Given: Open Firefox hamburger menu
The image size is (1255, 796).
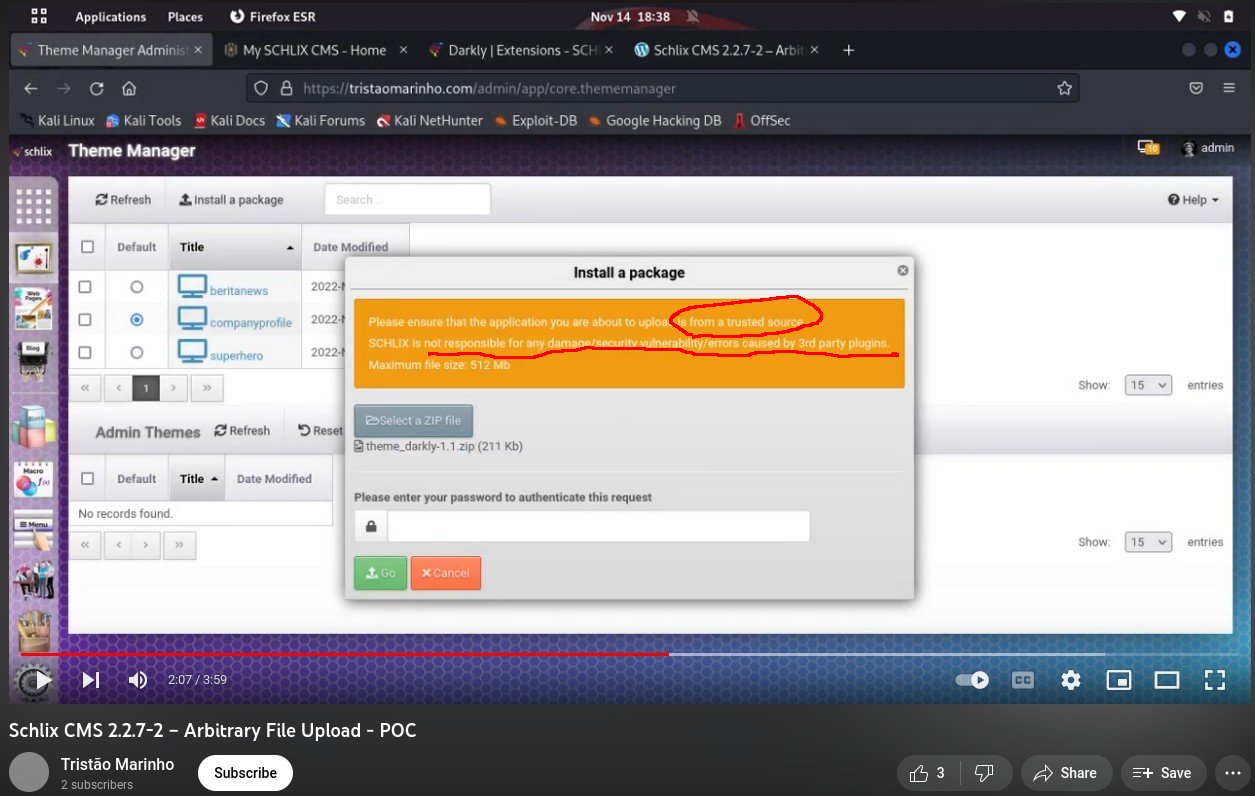Looking at the screenshot, I should coord(1229,88).
